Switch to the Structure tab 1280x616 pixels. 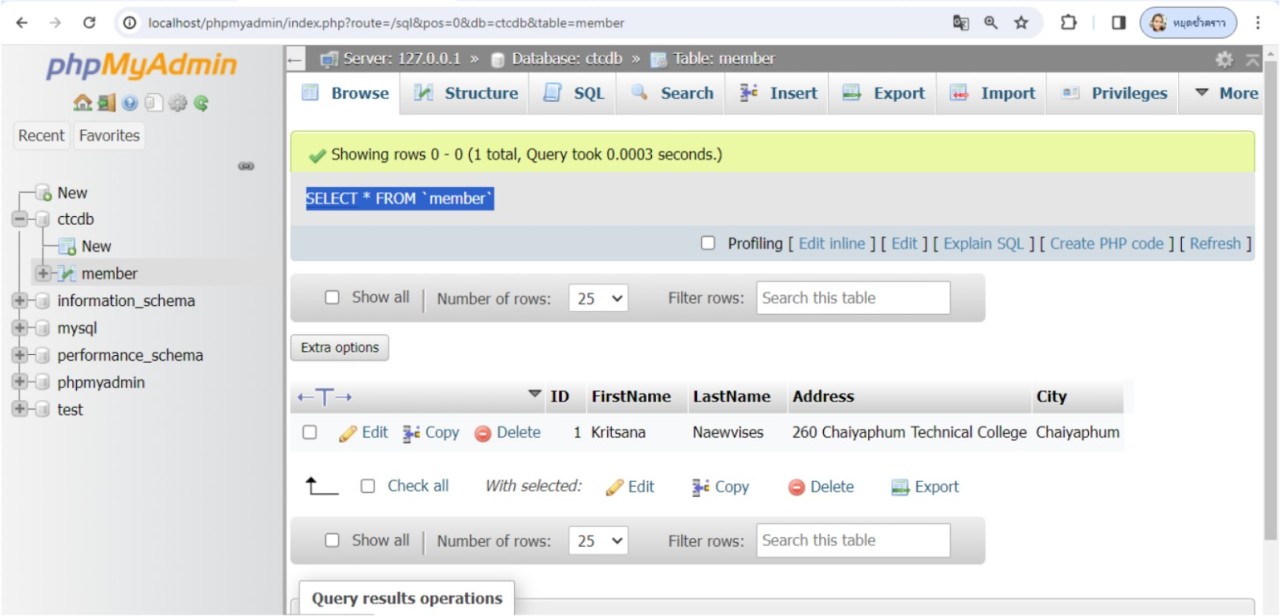(466, 93)
